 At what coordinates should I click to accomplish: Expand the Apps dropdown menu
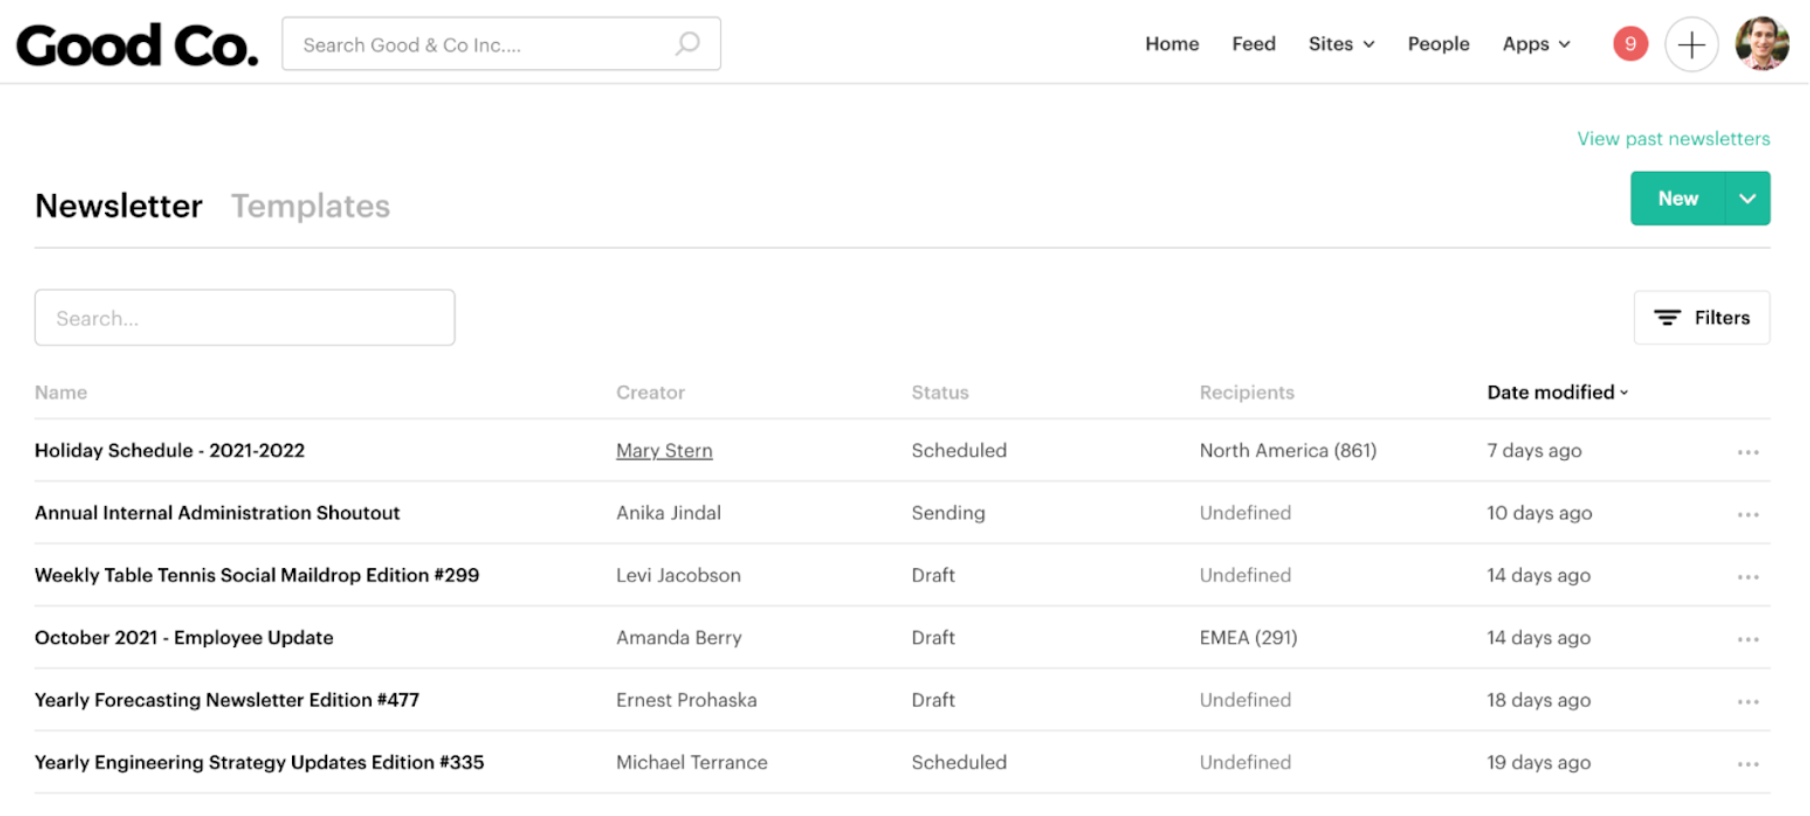click(1536, 44)
